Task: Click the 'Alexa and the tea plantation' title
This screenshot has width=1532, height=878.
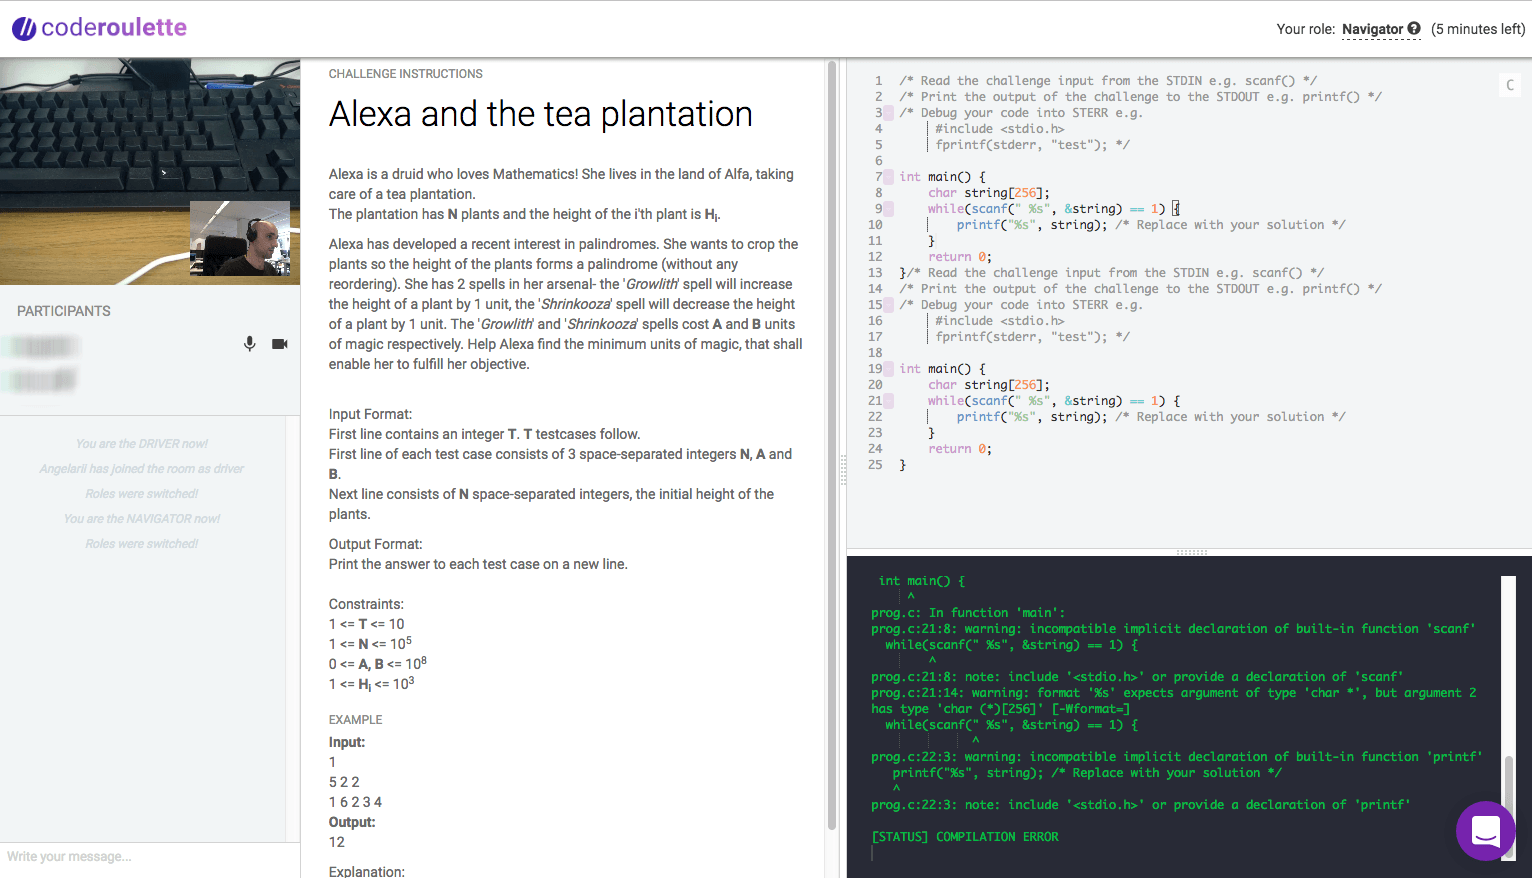Action: [541, 114]
